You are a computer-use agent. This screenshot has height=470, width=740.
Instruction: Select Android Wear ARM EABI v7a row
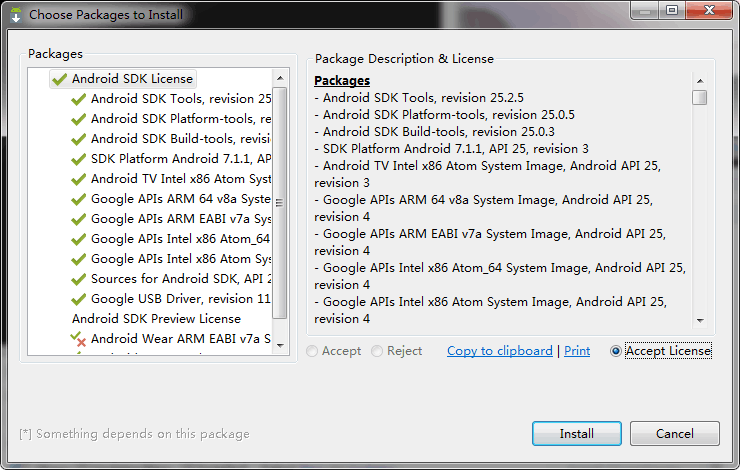171,339
